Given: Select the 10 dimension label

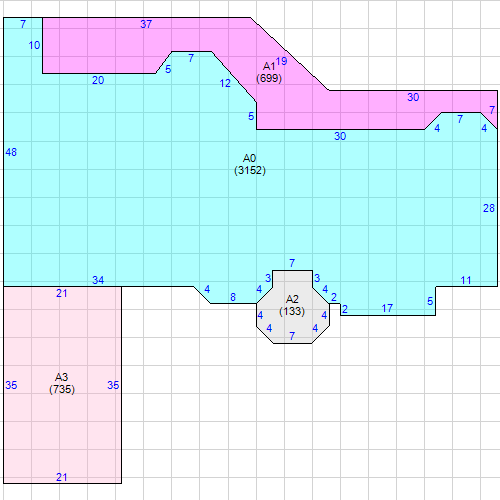Looking at the screenshot, I should (x=34, y=45).
